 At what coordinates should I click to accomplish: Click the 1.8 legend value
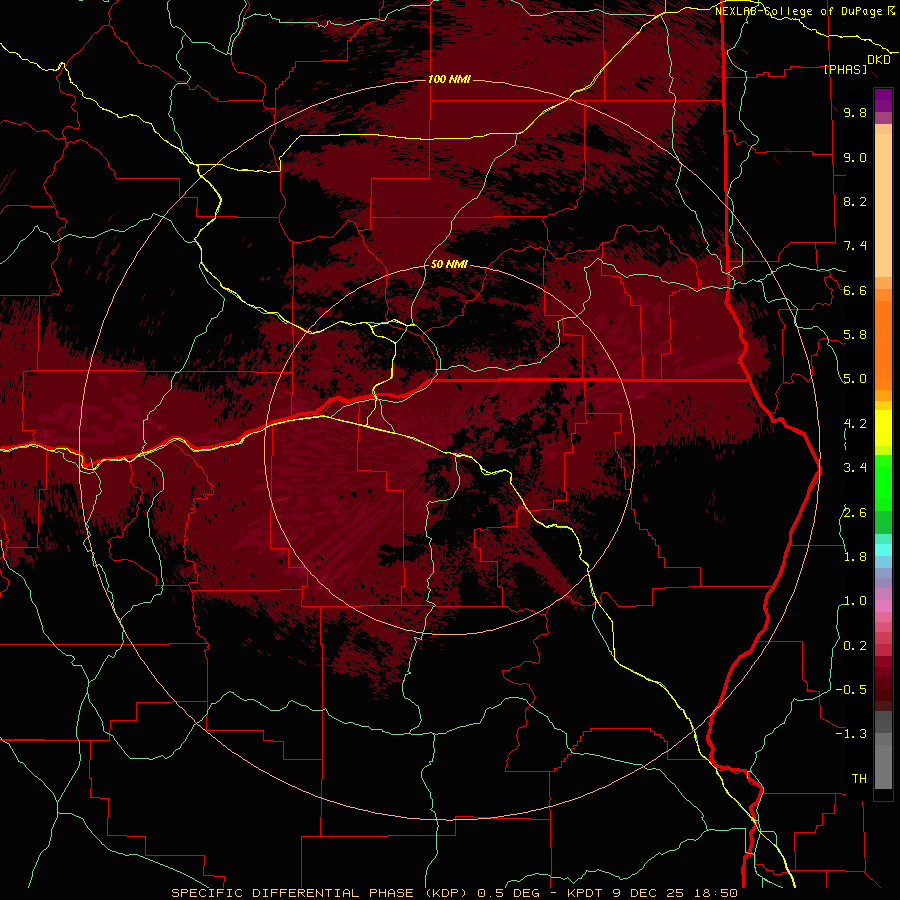[855, 557]
